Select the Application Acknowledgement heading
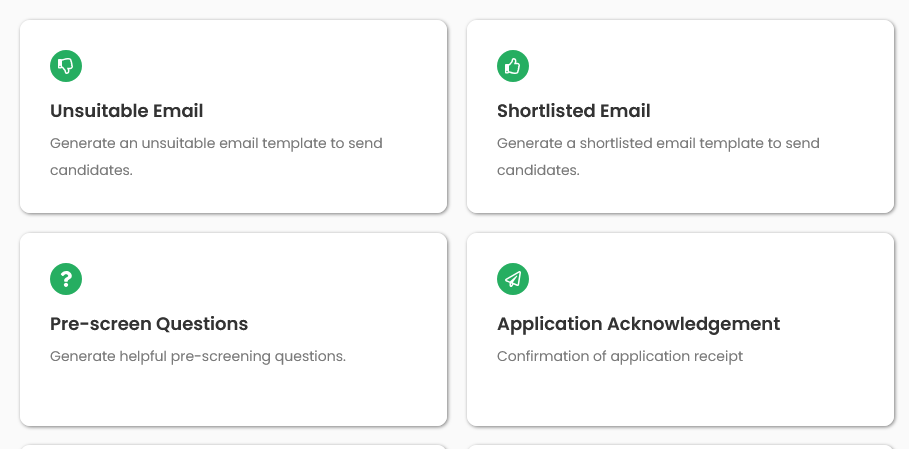The height and width of the screenshot is (449, 909). tap(638, 324)
